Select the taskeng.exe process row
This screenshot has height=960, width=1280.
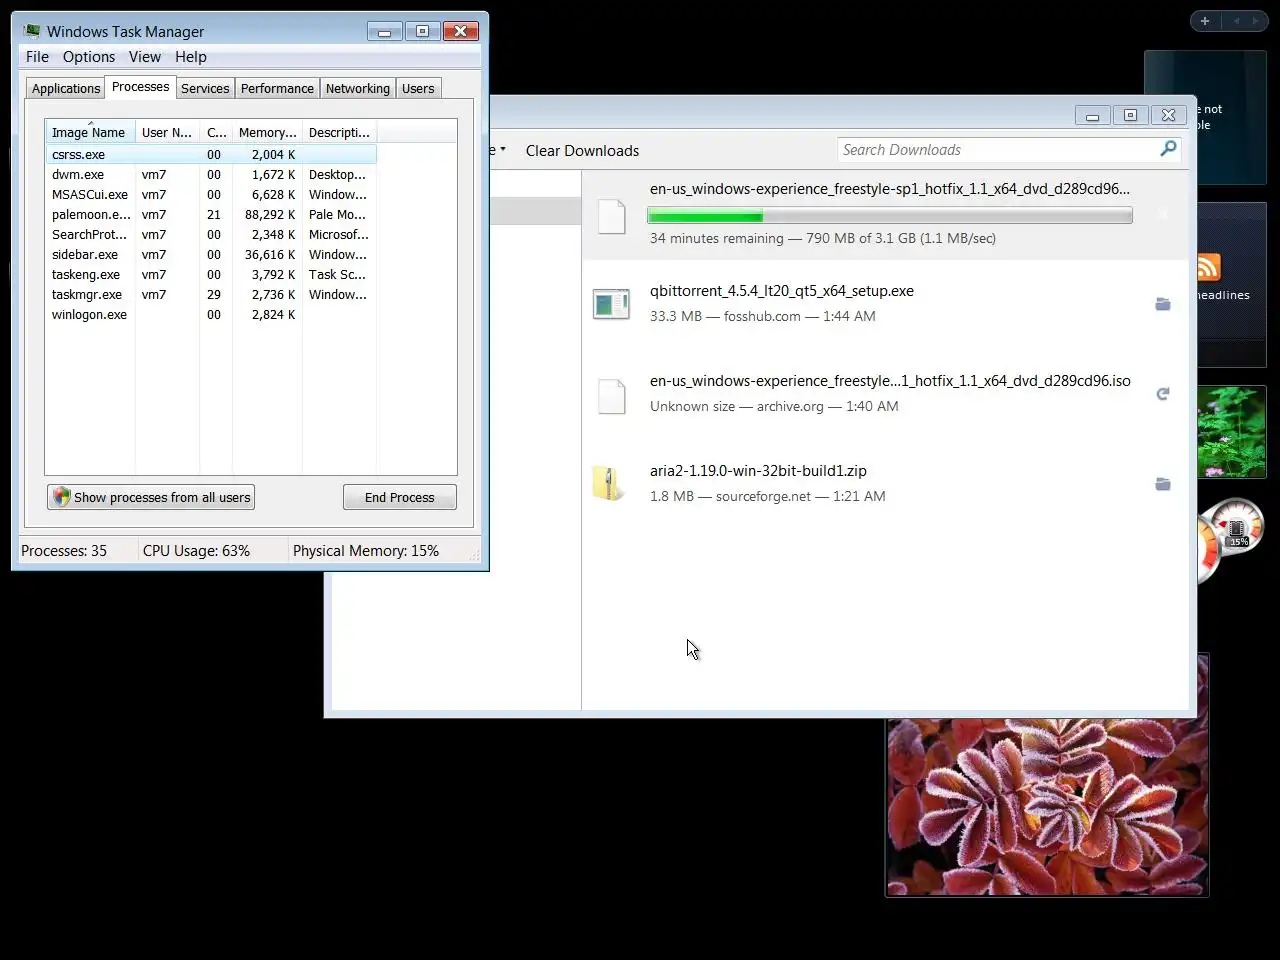pos(211,274)
